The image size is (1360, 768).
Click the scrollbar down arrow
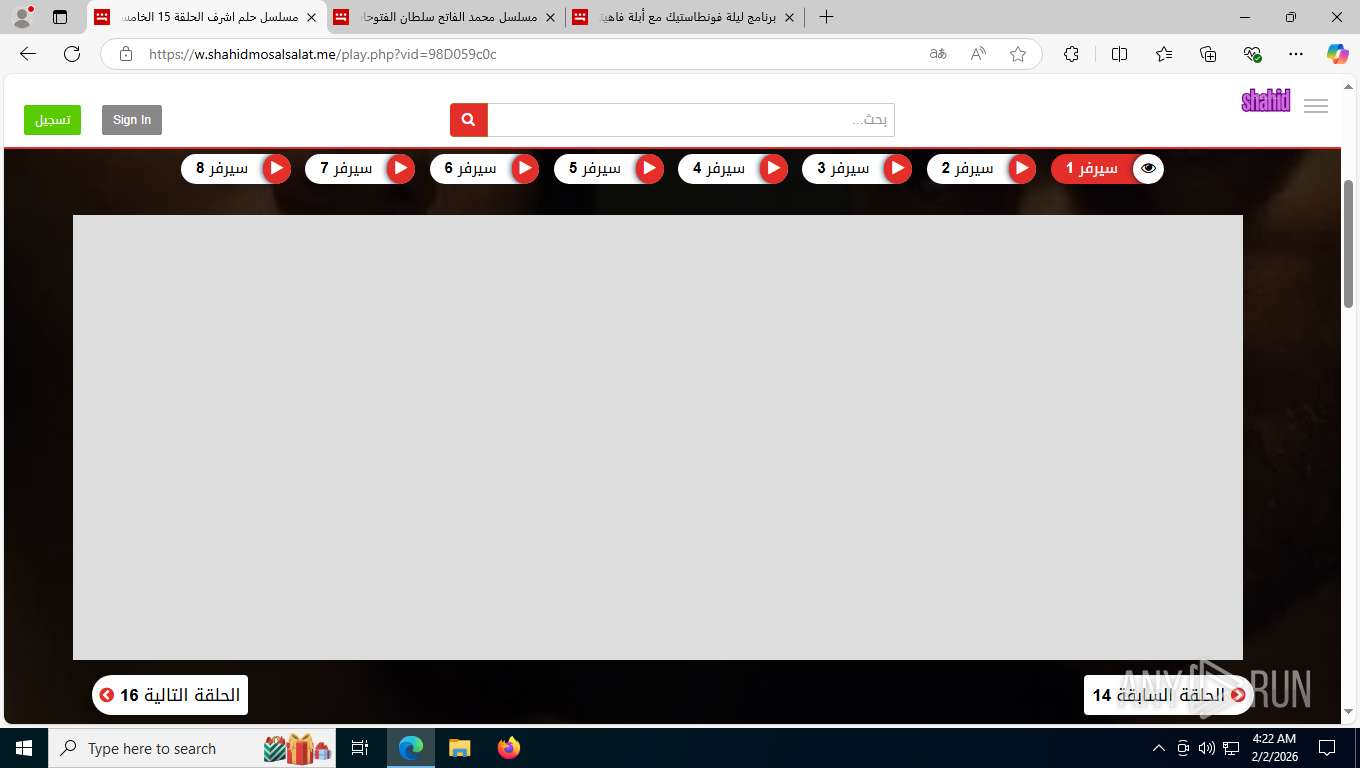pos(1349,712)
